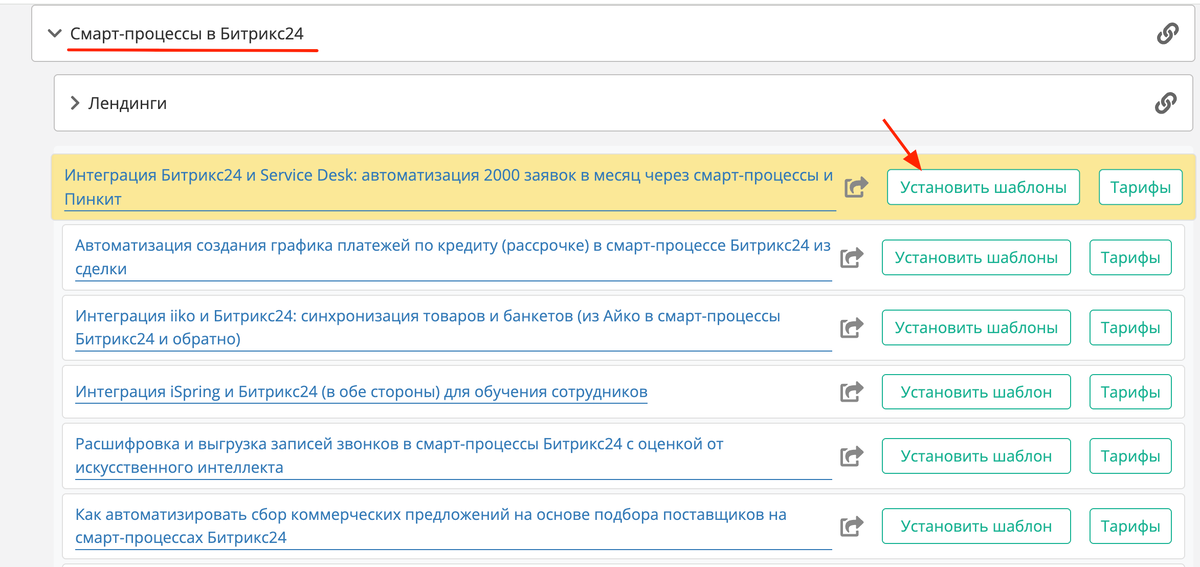
Task: Collapse the Смарт-процессы в Битрикс24 section
Action: [54, 34]
